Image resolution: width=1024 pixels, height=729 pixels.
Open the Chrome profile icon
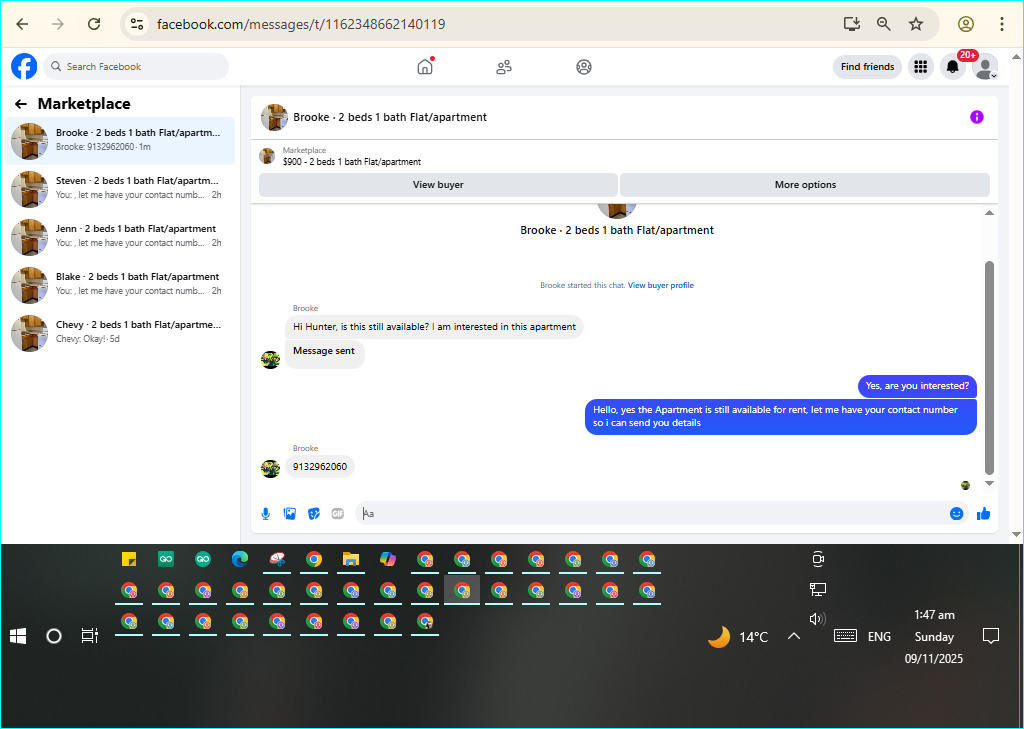pos(966,24)
